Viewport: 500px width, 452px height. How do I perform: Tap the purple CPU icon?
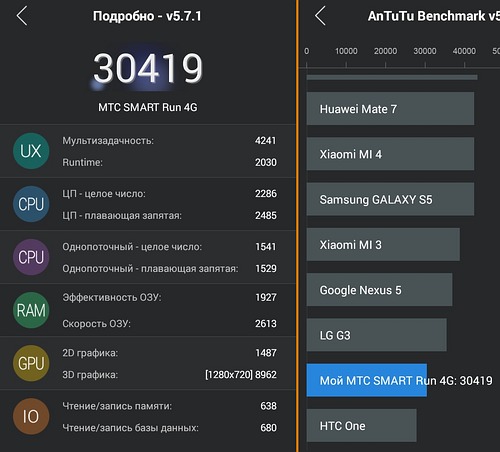coord(31,257)
